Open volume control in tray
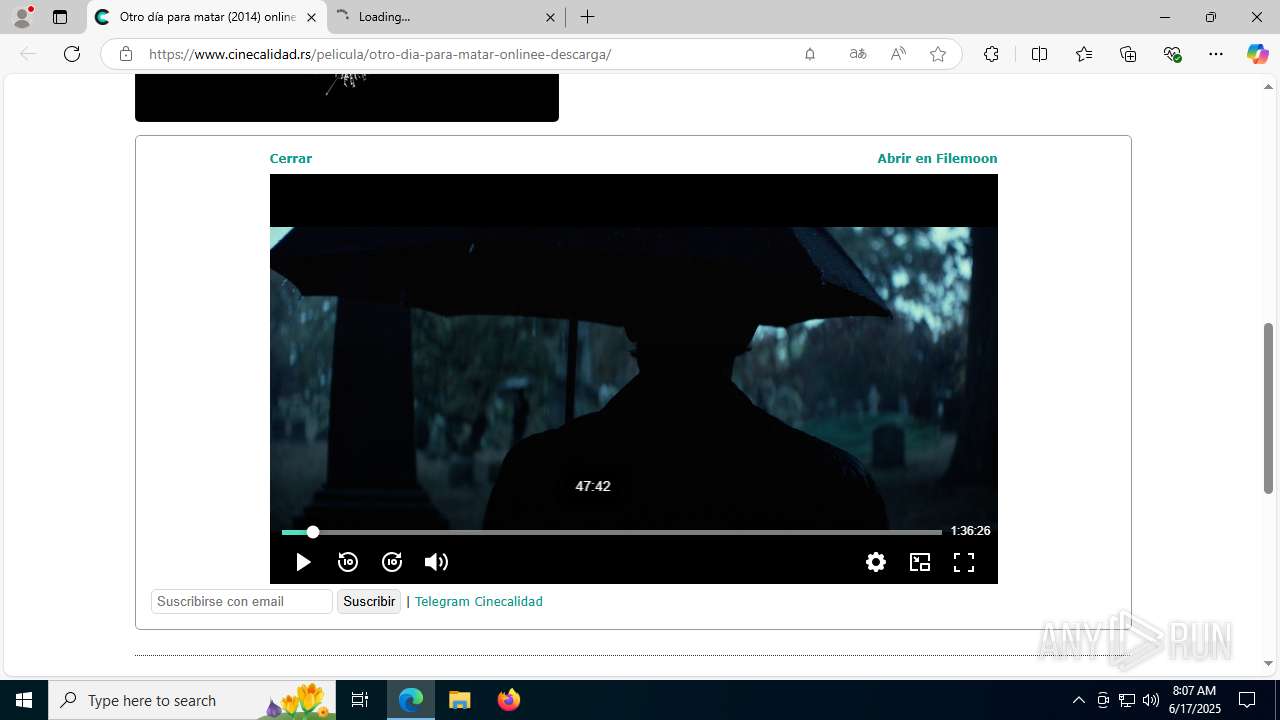The height and width of the screenshot is (720, 1280). point(1151,700)
